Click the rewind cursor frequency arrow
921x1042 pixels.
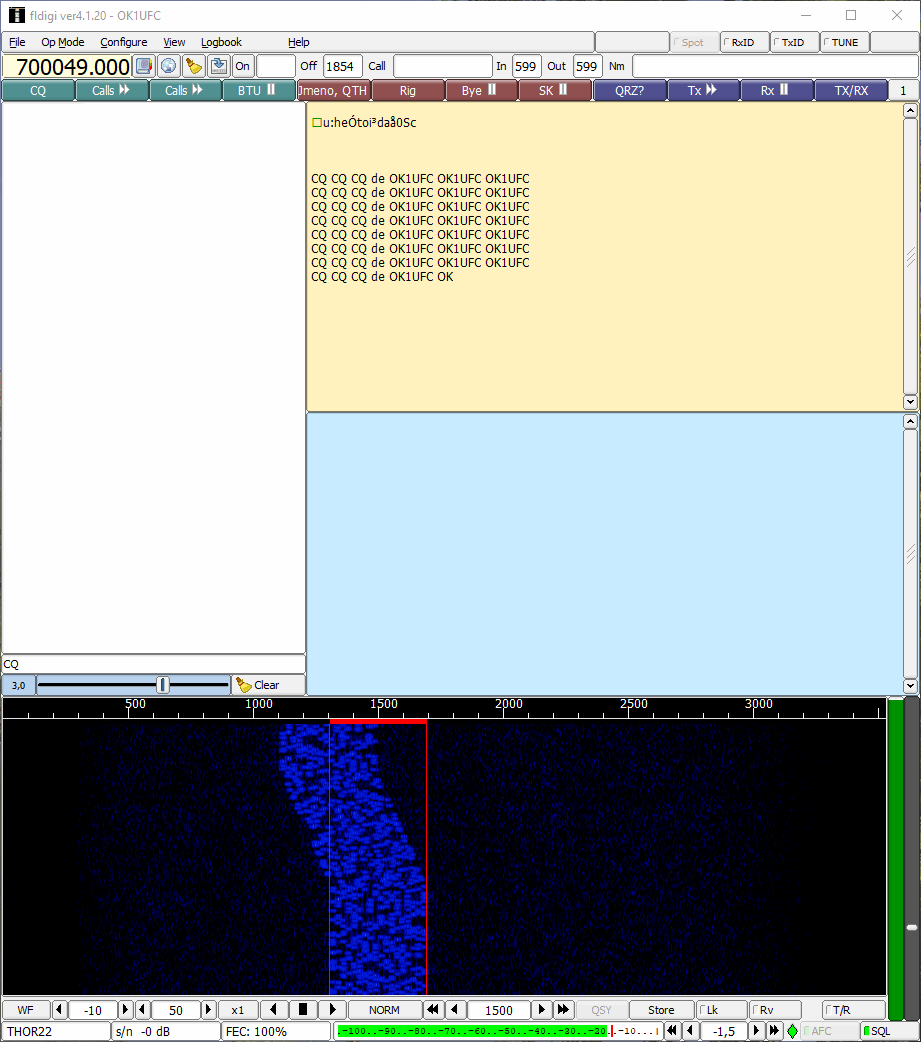point(433,1010)
